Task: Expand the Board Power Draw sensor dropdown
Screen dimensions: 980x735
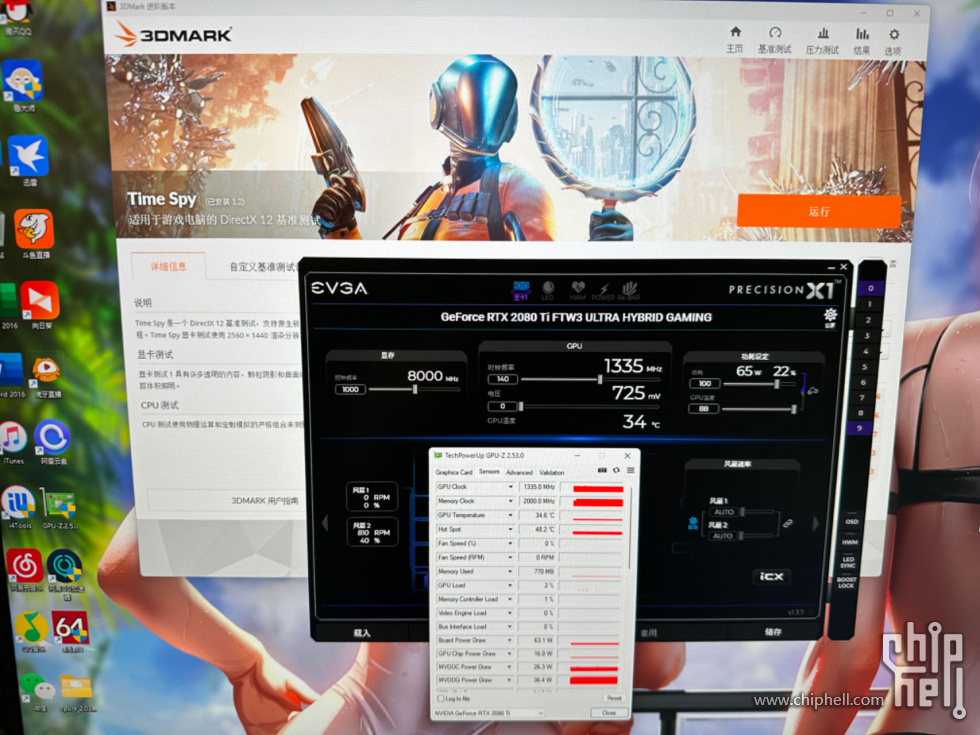Action: click(511, 641)
